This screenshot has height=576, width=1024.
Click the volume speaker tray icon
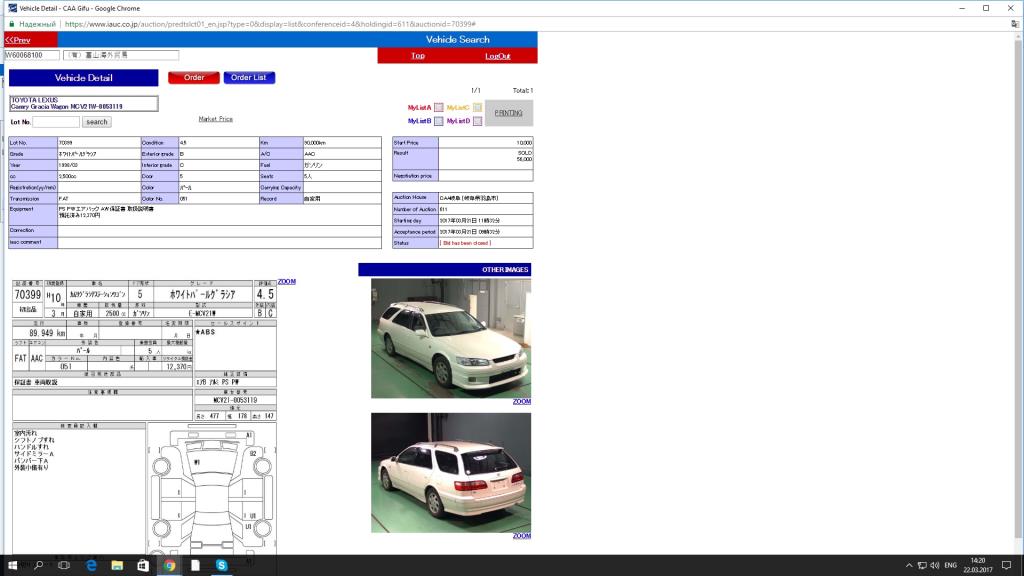[x=935, y=566]
